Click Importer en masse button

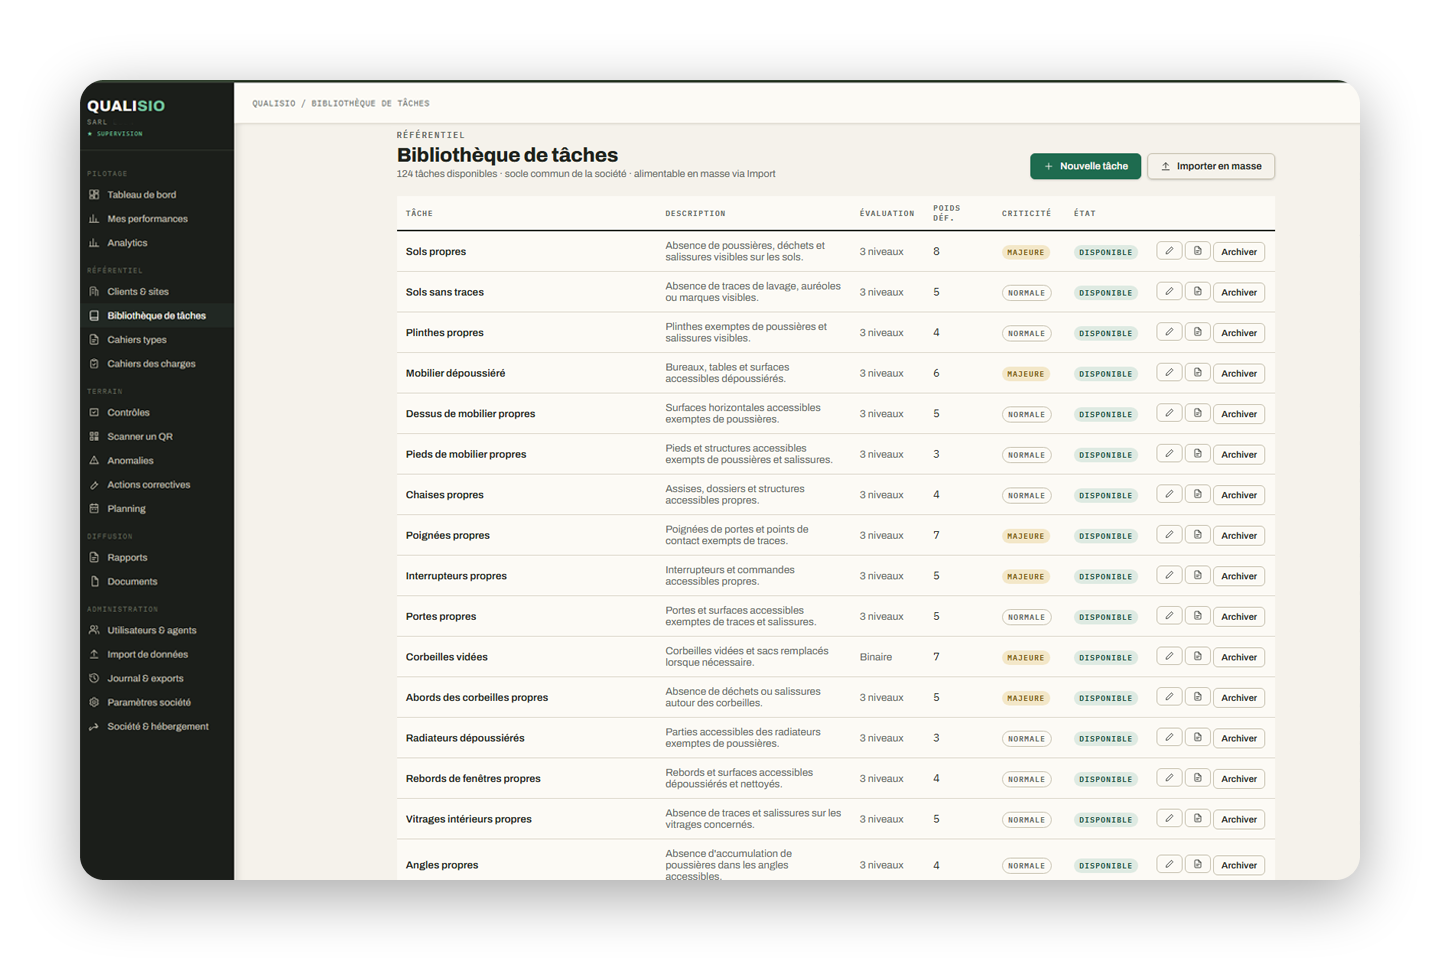(x=1211, y=166)
